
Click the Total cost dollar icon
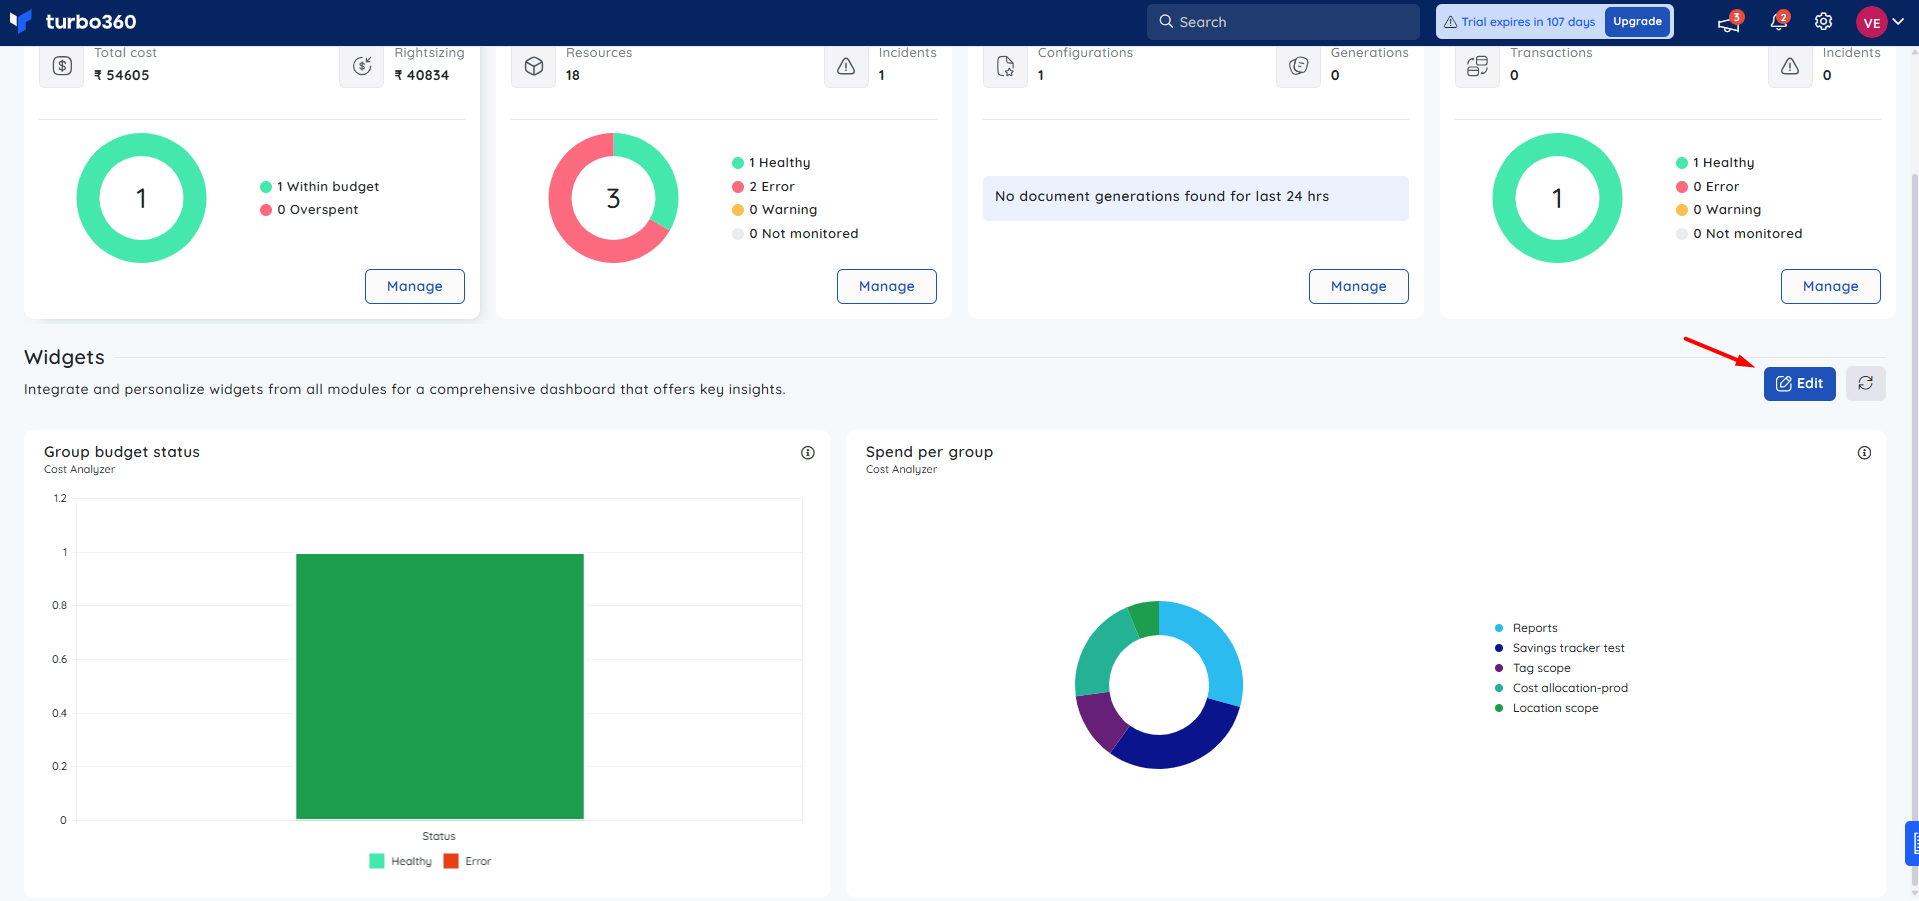pos(62,66)
